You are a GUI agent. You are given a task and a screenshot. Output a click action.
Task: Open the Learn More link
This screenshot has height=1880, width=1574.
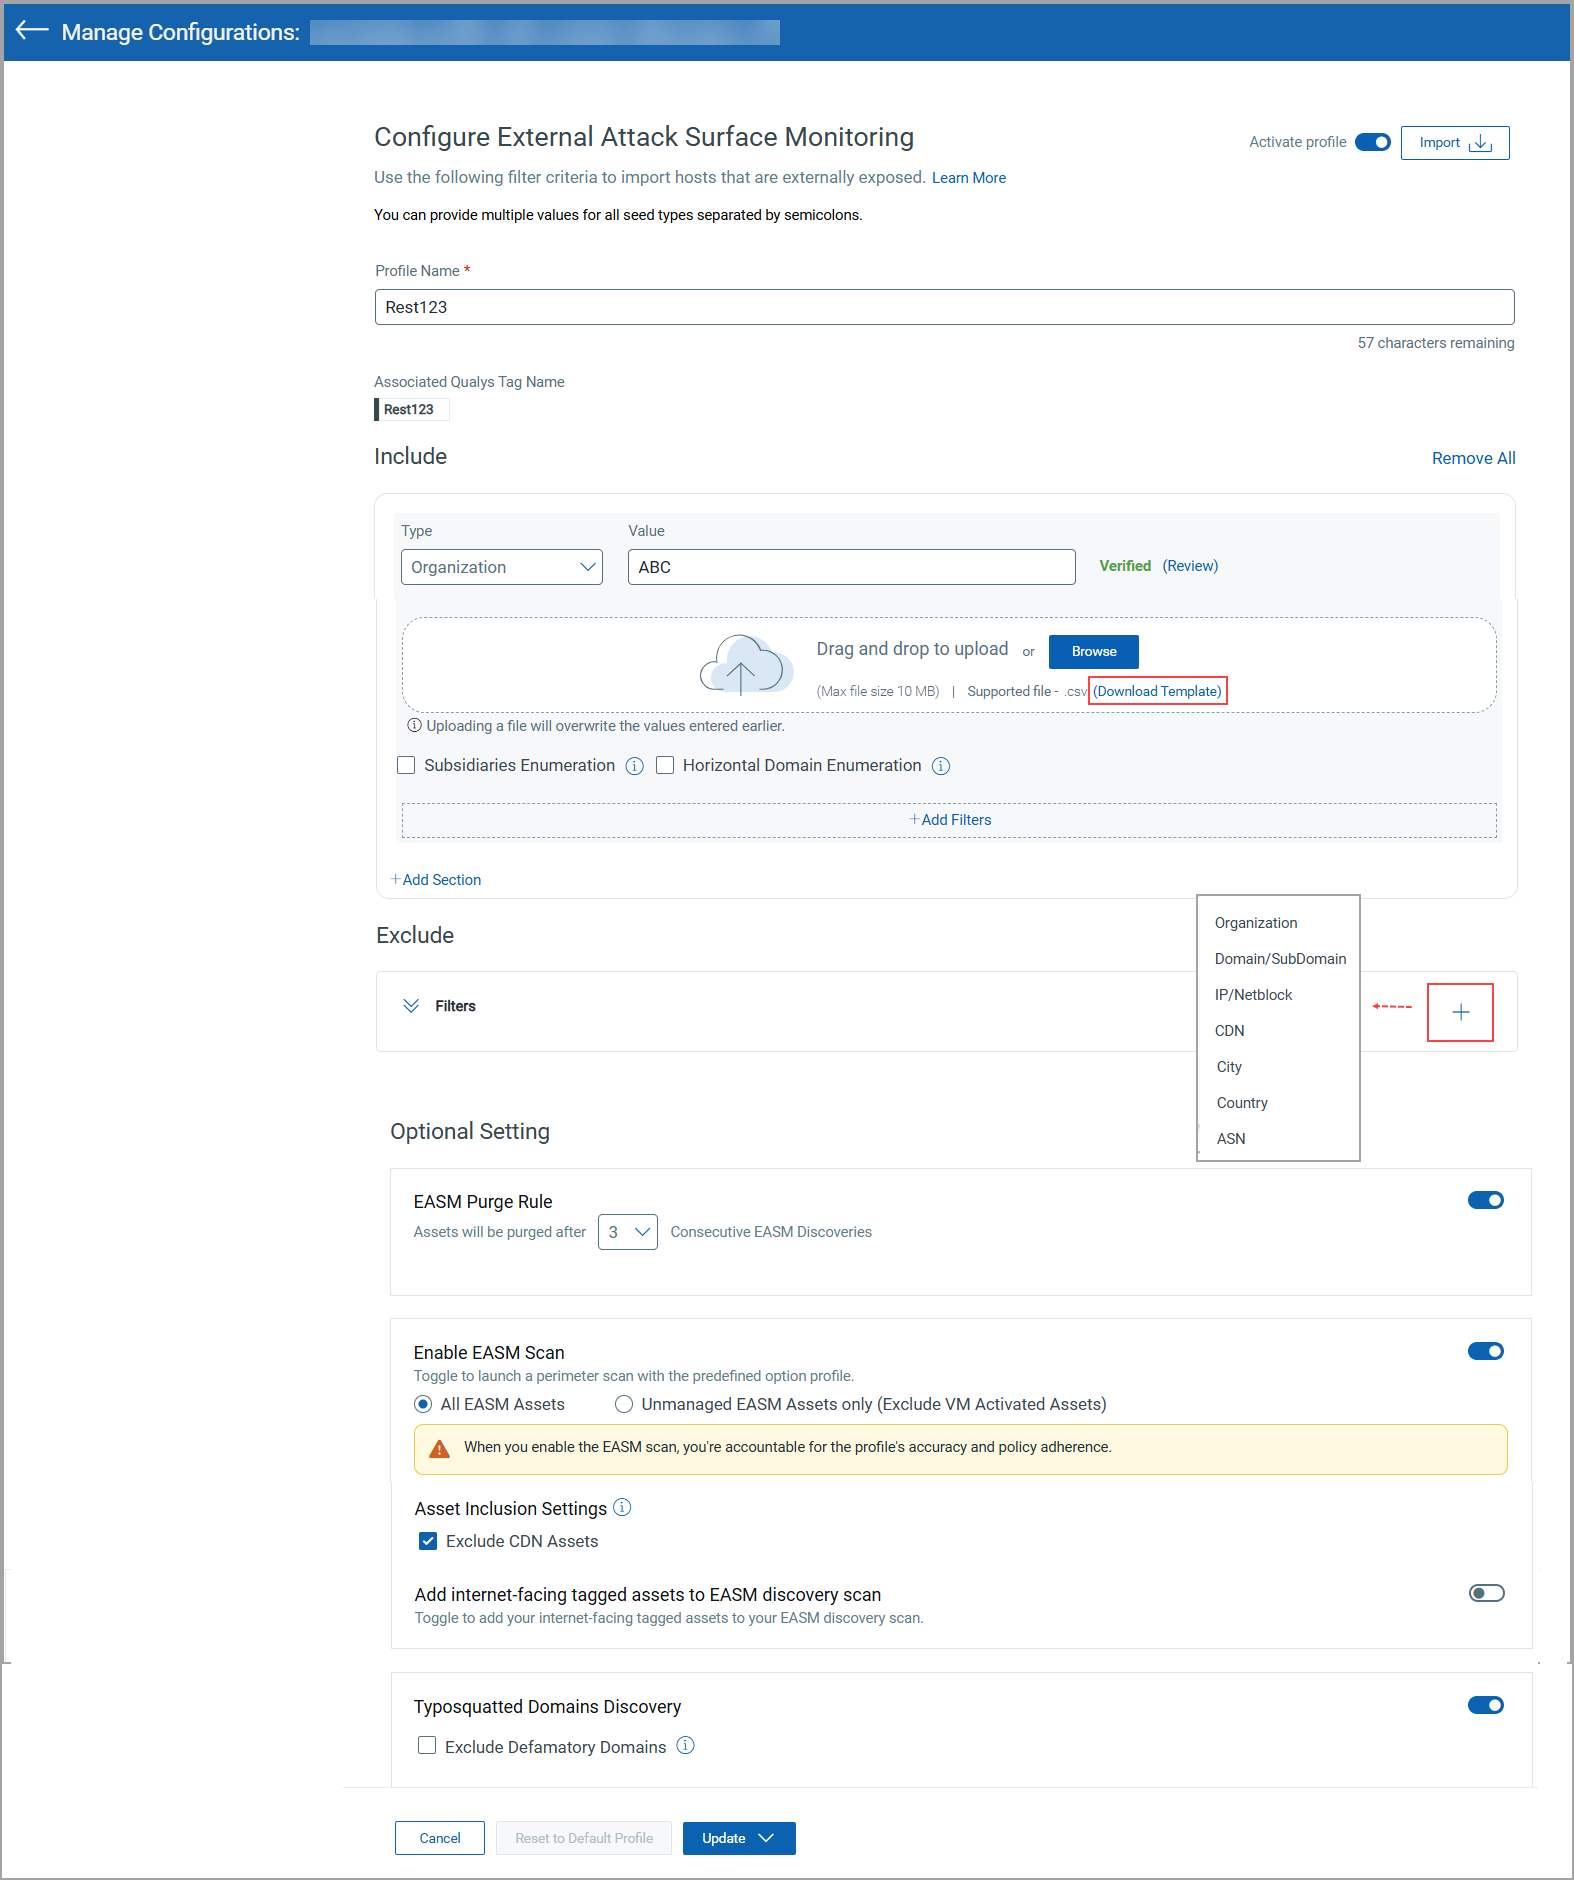[x=969, y=178]
